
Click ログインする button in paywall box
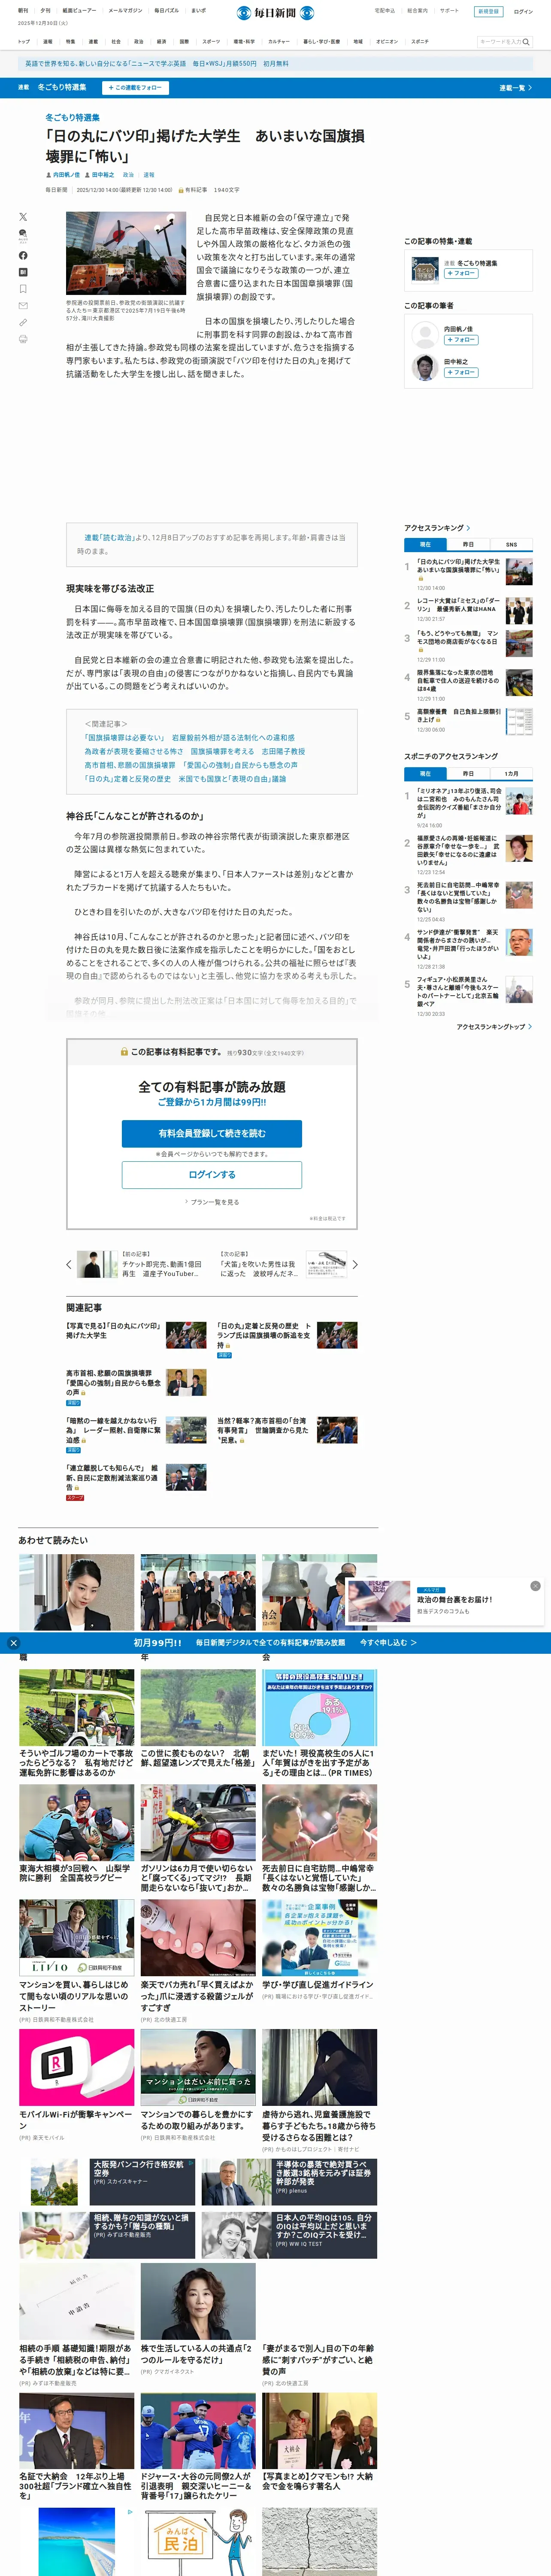212,1175
